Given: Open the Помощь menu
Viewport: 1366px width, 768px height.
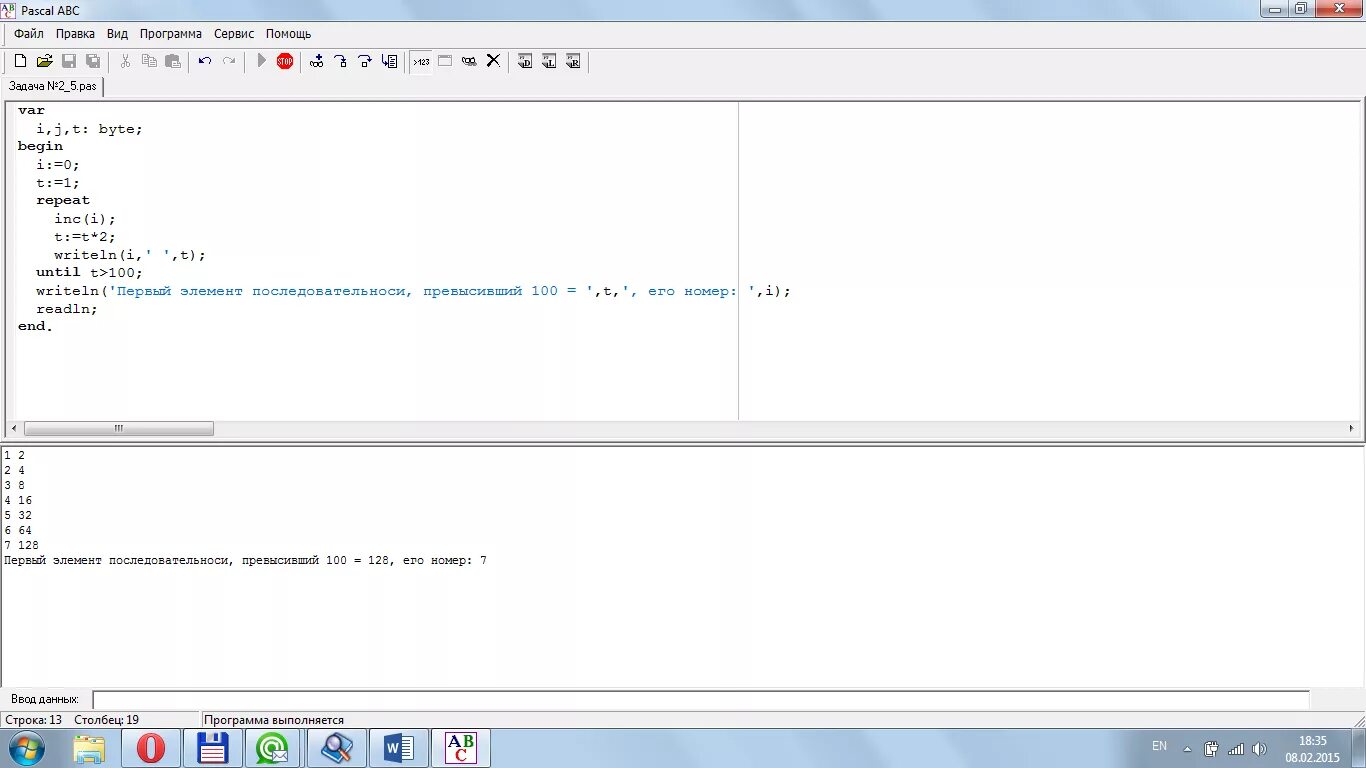Looking at the screenshot, I should [x=289, y=34].
